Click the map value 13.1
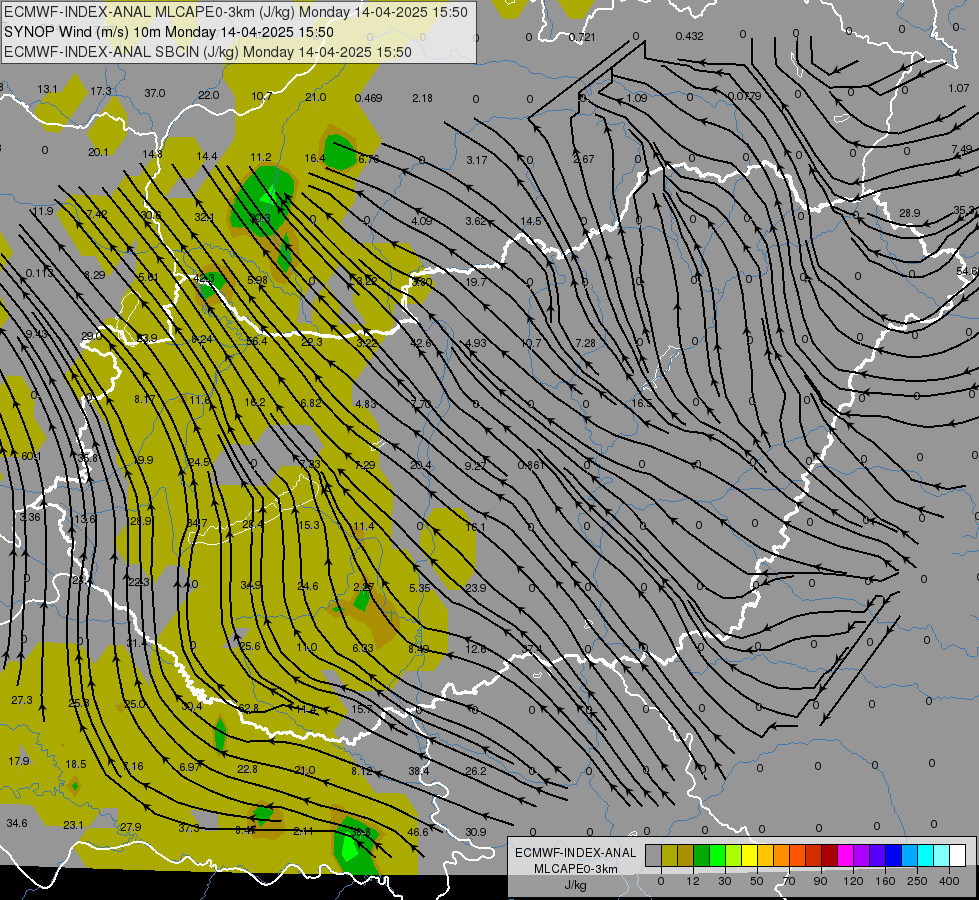The image size is (979, 900). point(47,89)
